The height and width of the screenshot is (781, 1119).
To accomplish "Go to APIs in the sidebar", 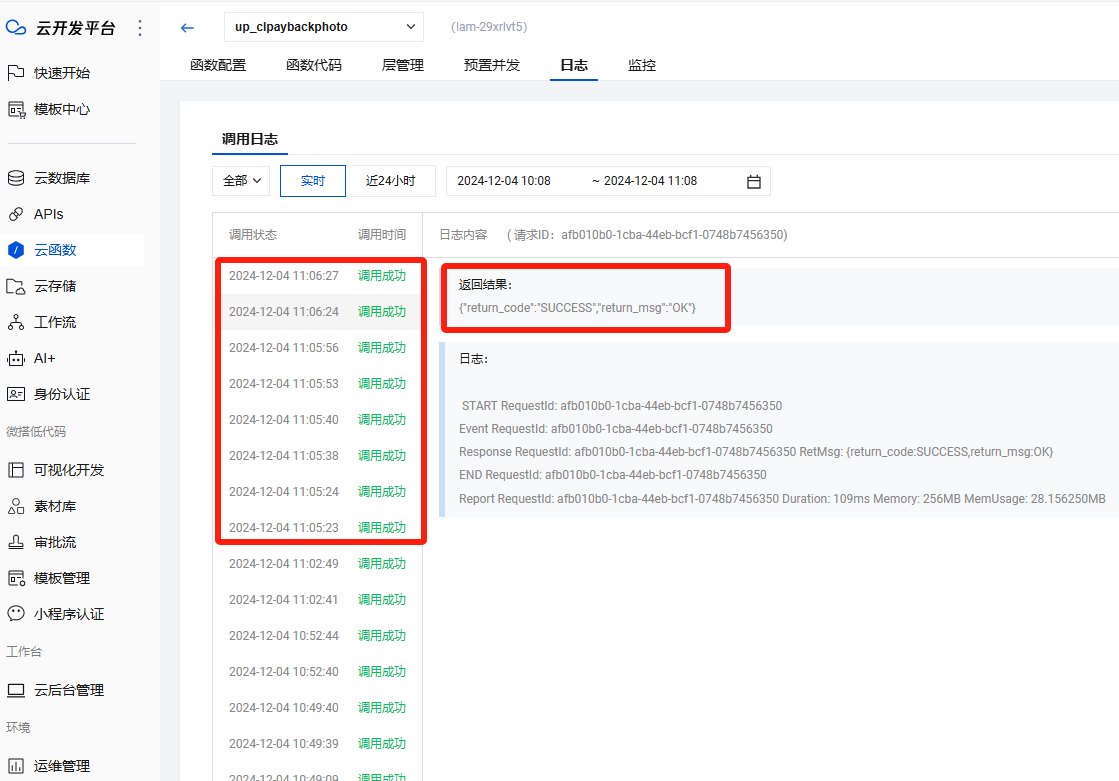I will [49, 214].
